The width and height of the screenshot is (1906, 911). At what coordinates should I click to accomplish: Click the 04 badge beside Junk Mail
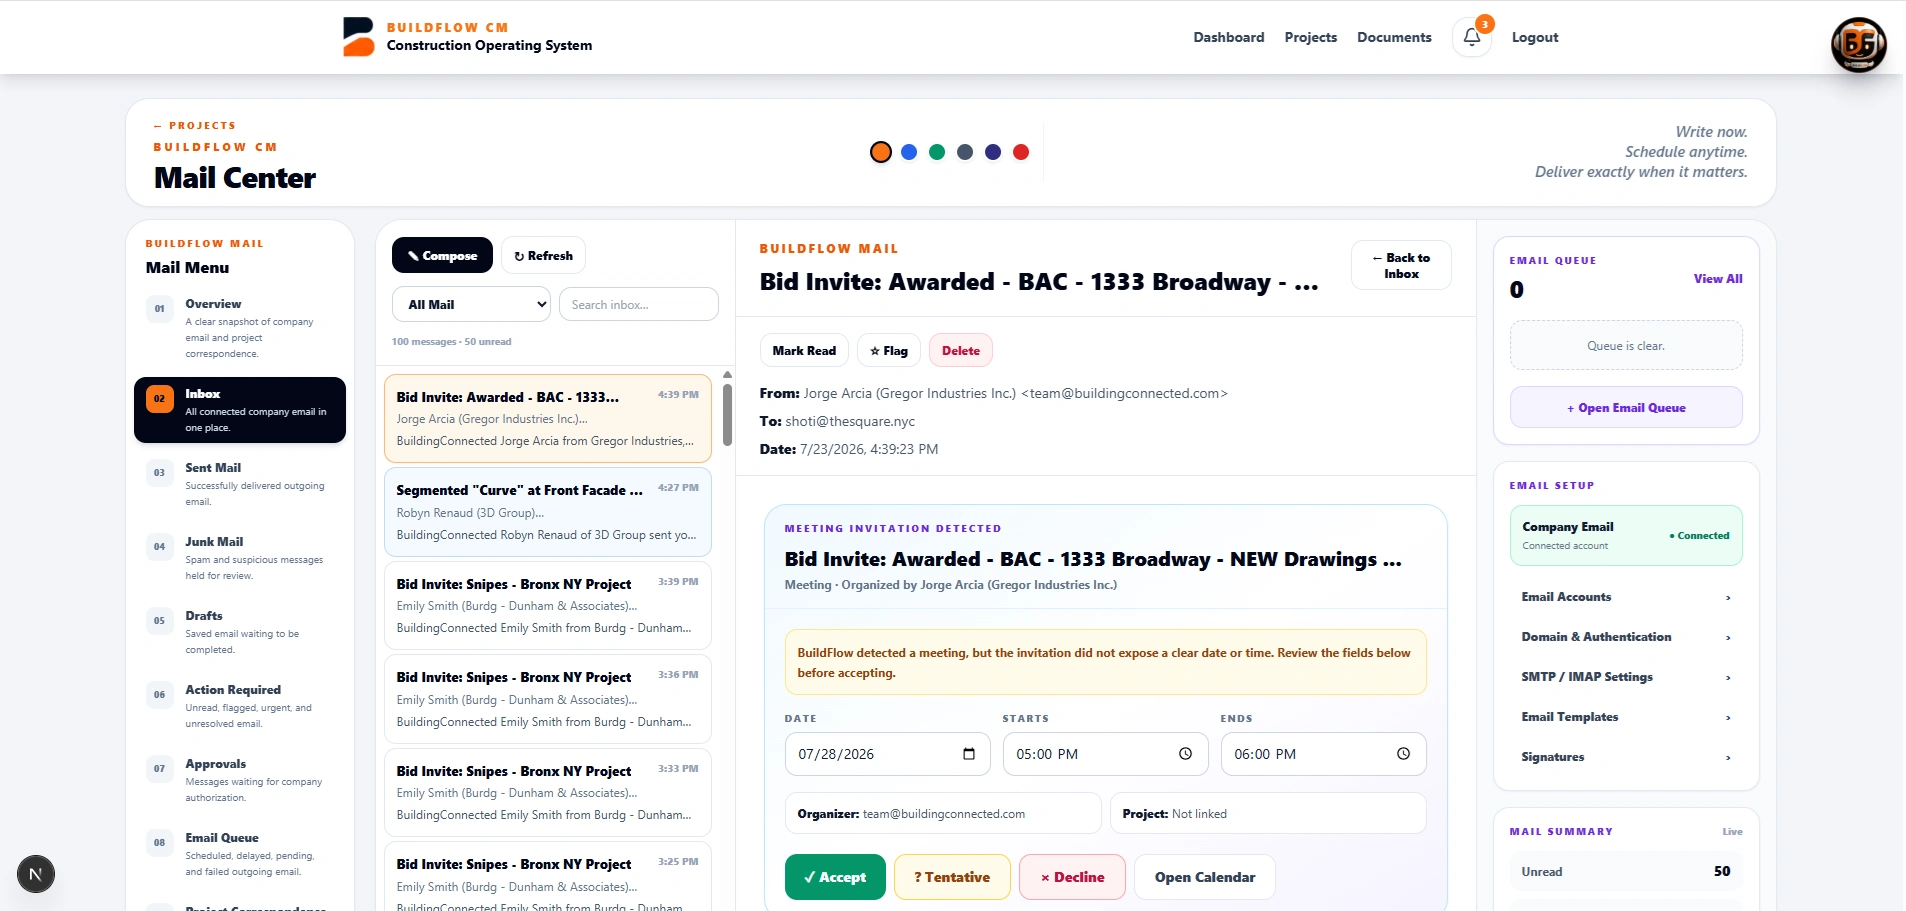coord(159,547)
